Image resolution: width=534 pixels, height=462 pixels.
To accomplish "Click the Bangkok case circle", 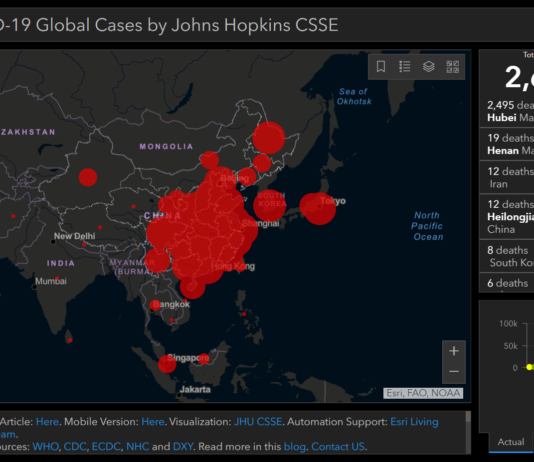I will pyautogui.click(x=155, y=305).
